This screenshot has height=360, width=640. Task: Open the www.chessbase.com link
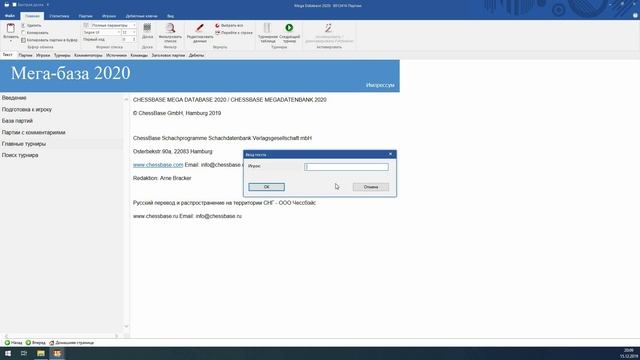click(x=158, y=165)
